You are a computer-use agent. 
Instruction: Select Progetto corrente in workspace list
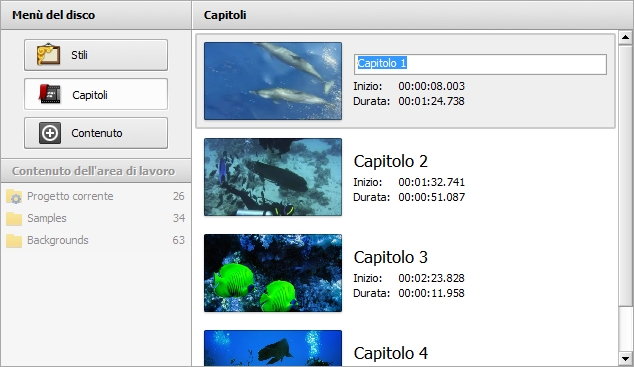[95, 196]
